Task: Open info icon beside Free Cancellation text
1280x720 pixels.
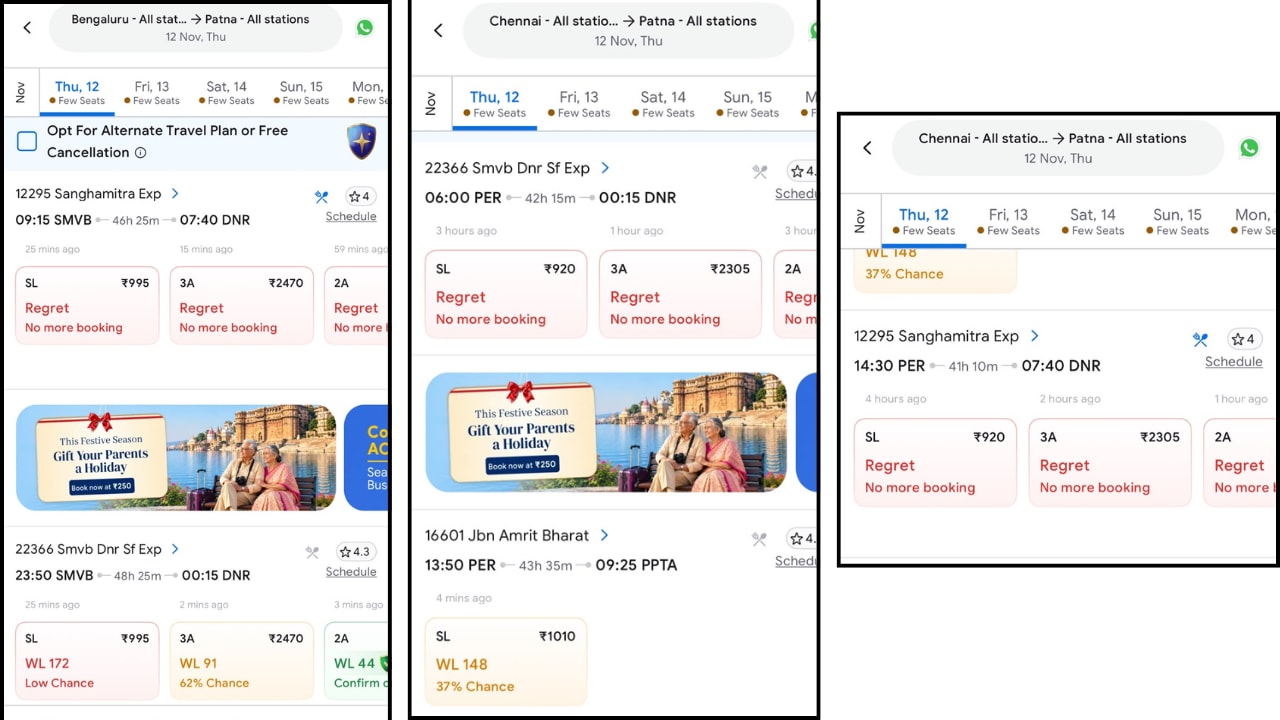Action: pos(140,153)
